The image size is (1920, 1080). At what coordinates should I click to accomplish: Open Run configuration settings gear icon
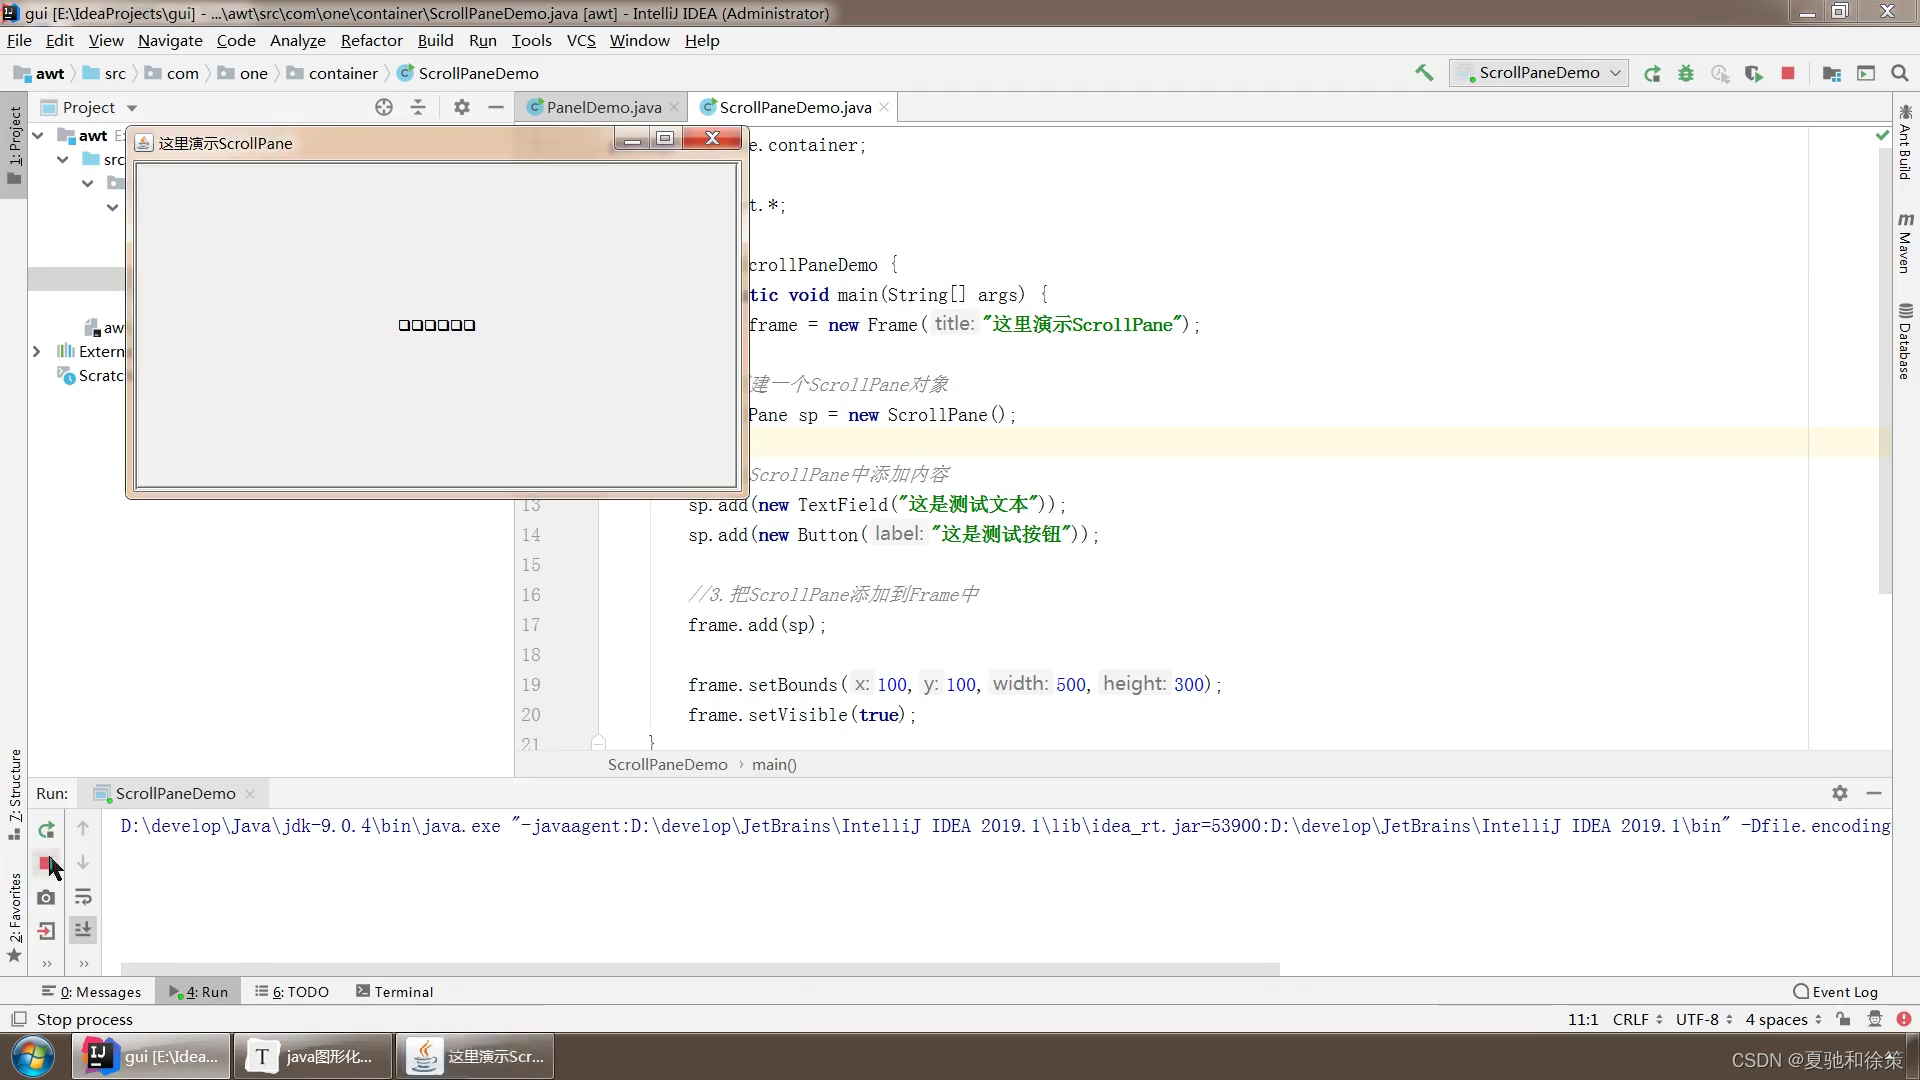1840,793
